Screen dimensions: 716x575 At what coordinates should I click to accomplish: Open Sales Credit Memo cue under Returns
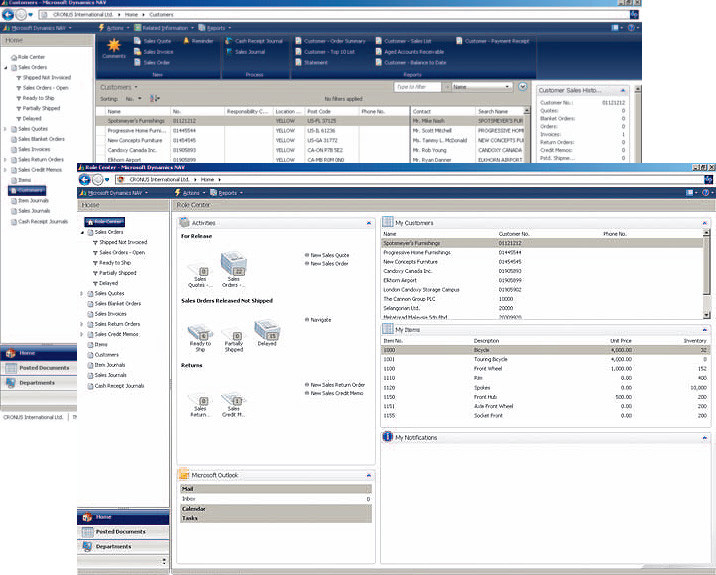(x=234, y=404)
